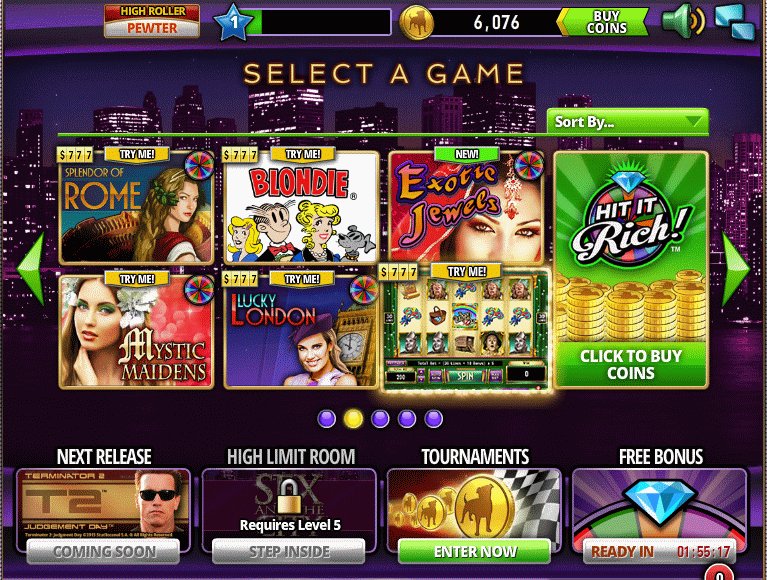Launch the Lucky London game tile
Screen dimensions: 767x580
coord(301,333)
